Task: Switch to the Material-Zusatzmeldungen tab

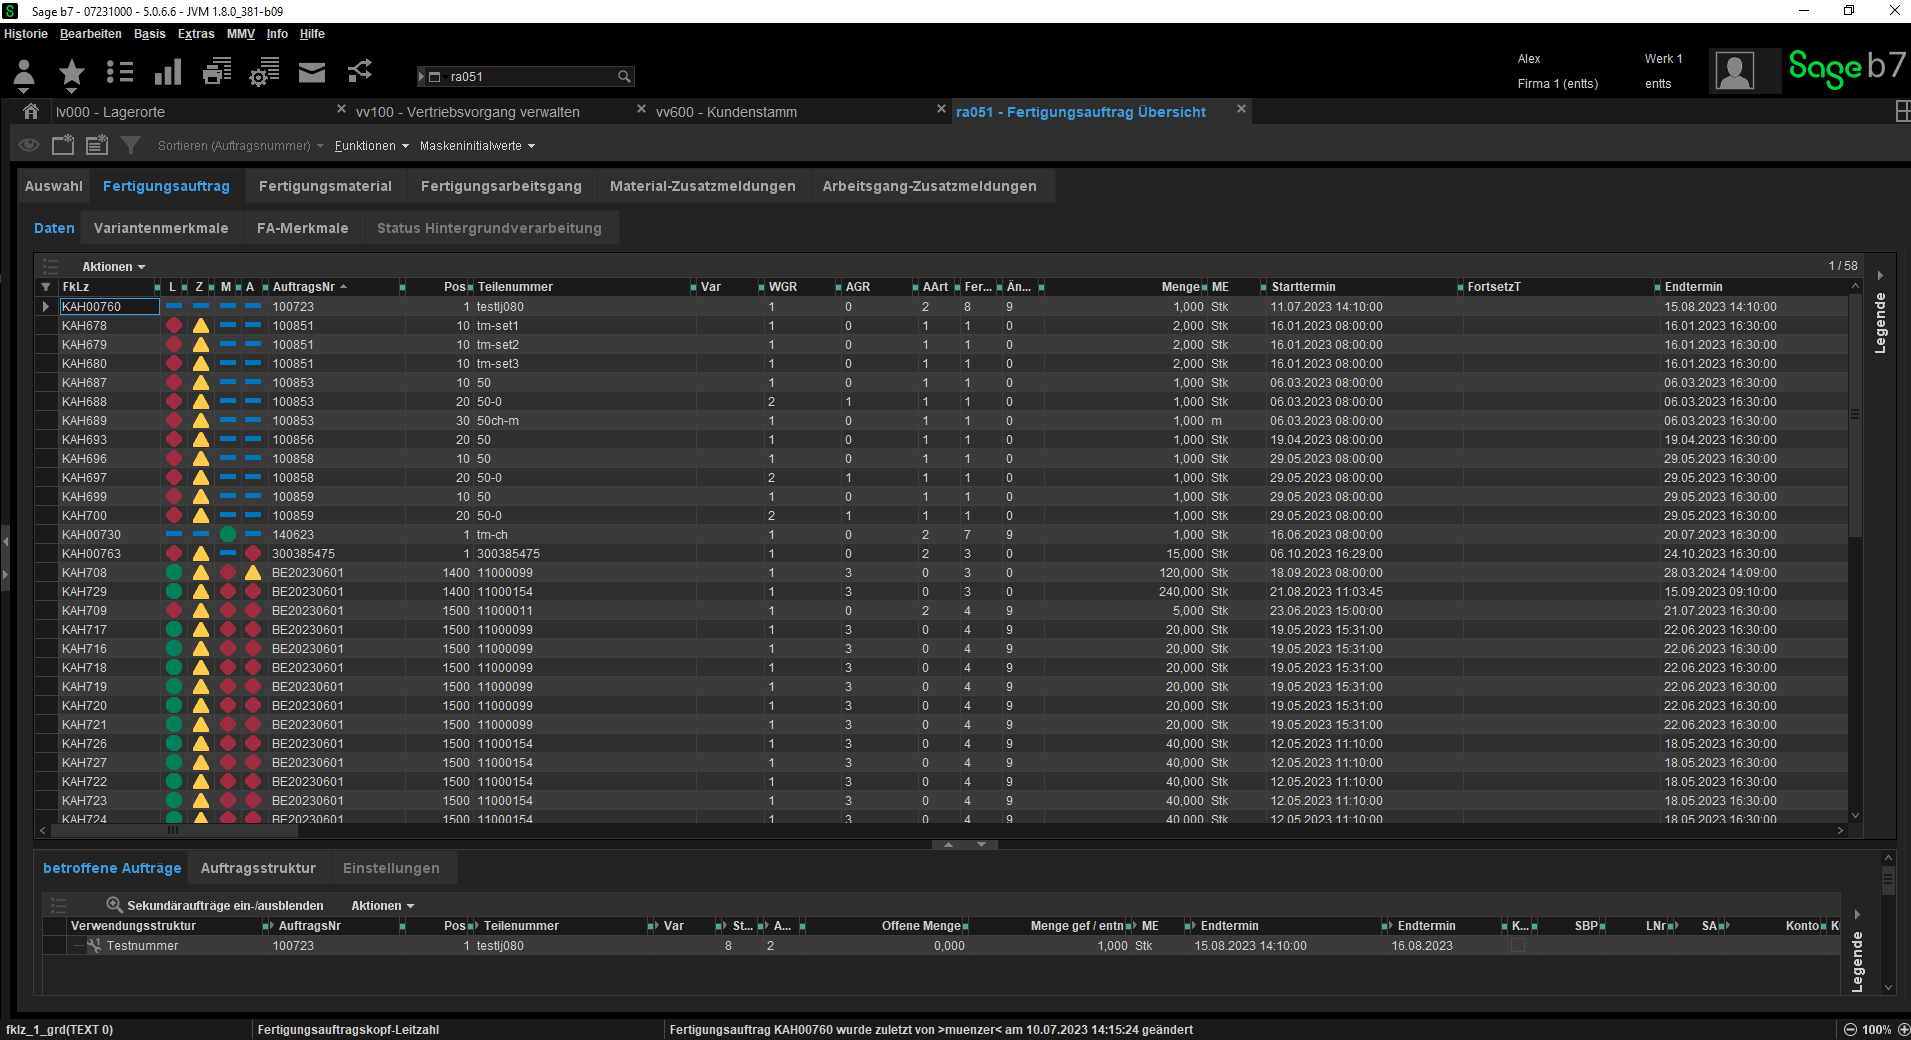Action: point(703,186)
